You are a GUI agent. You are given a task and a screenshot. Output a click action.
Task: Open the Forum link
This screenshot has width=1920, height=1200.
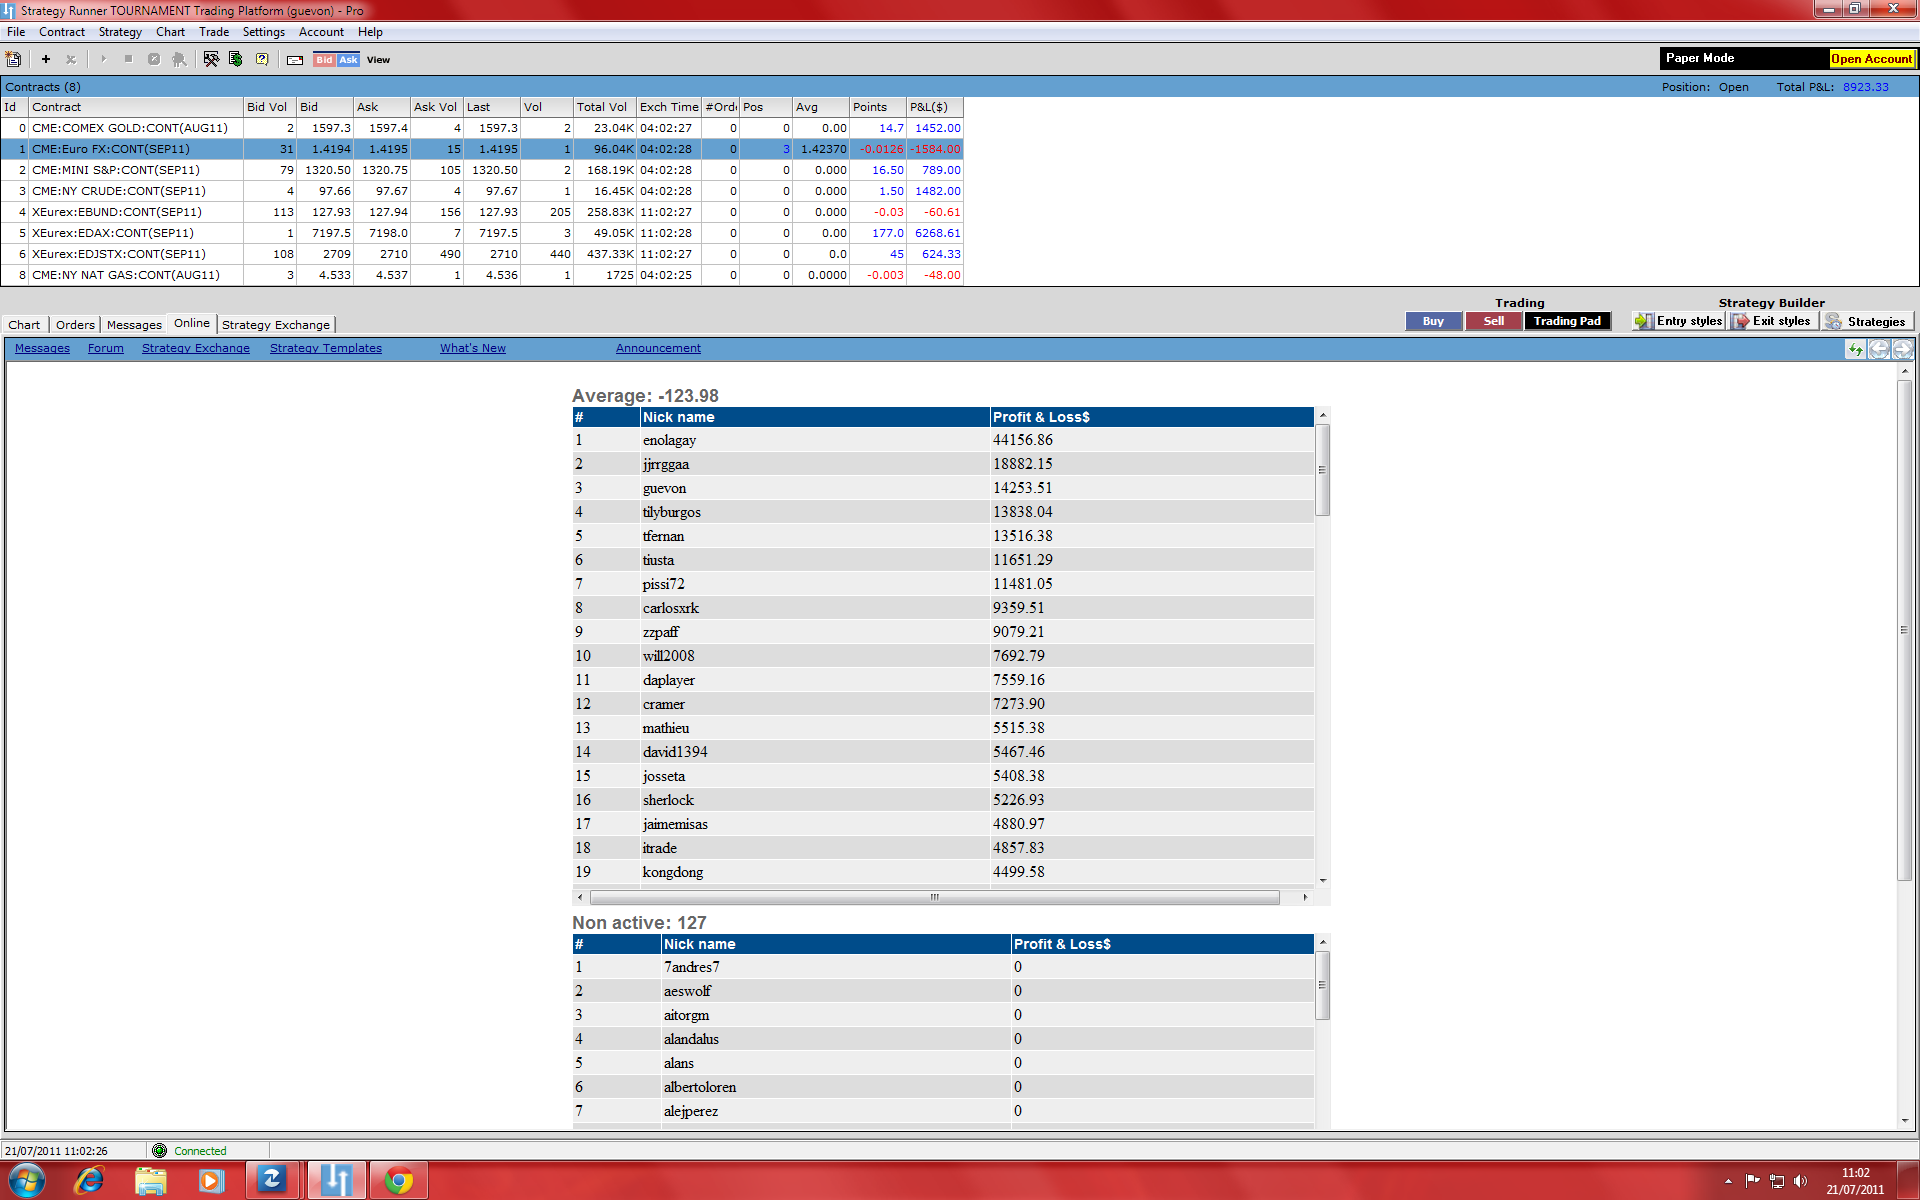[x=106, y=348]
